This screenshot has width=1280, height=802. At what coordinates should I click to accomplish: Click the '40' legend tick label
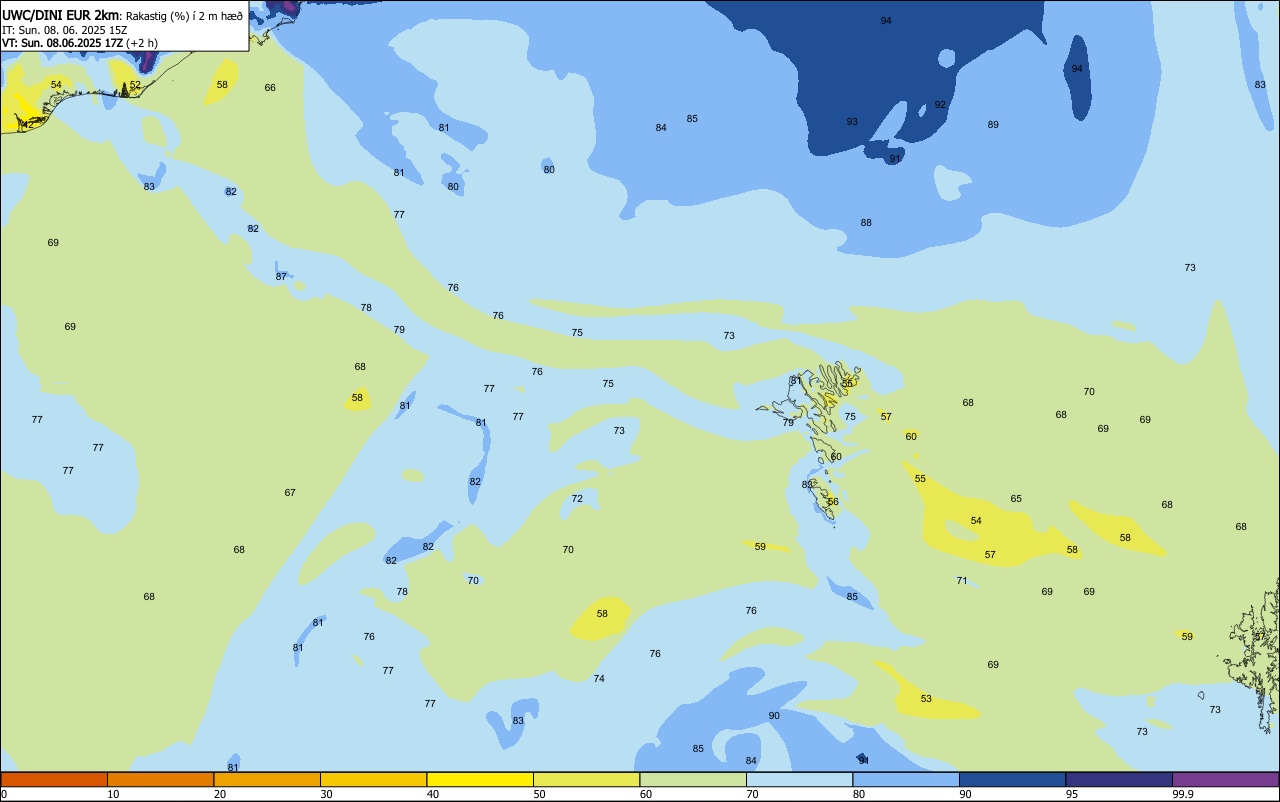click(x=432, y=794)
